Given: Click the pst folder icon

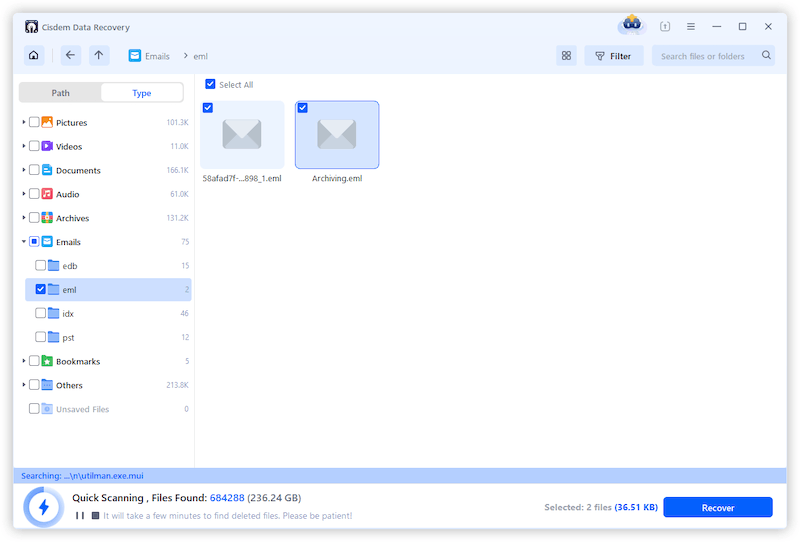Looking at the screenshot, I should tap(54, 337).
